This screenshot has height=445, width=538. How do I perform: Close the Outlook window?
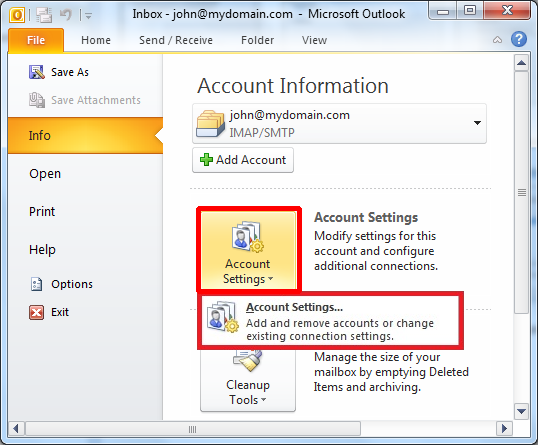point(507,11)
